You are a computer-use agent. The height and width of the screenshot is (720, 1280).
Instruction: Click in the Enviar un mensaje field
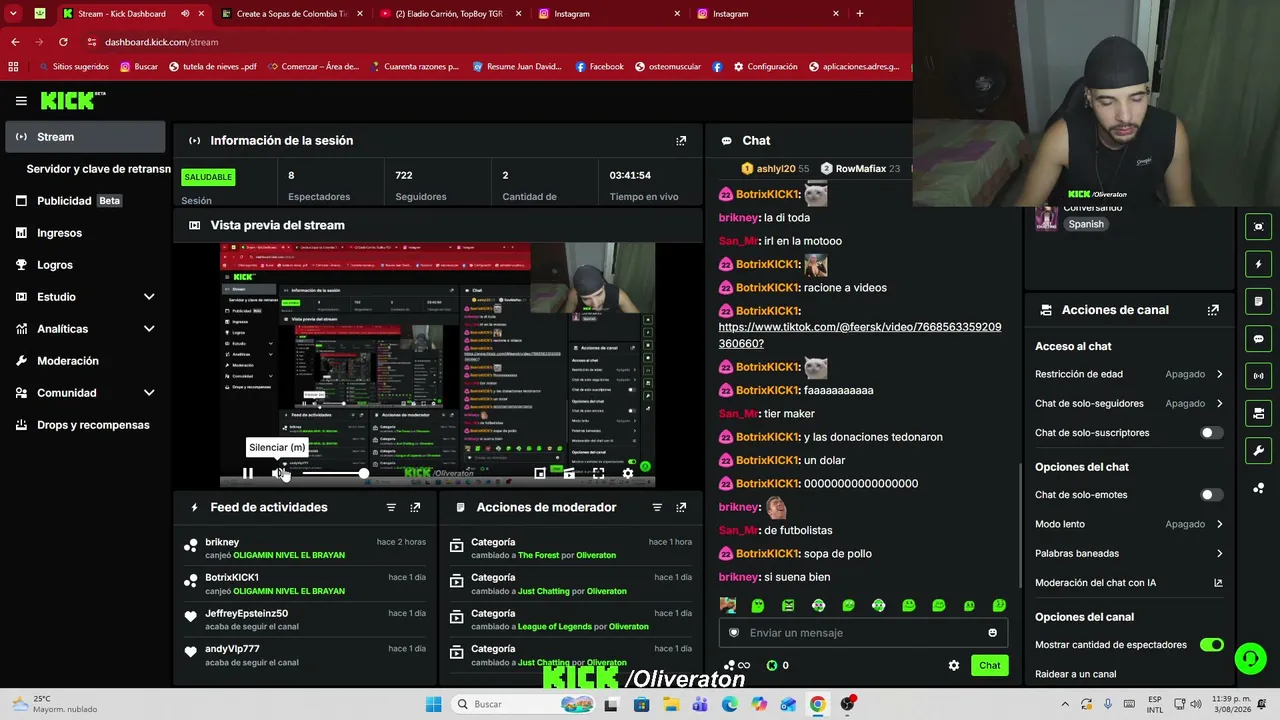[862, 633]
